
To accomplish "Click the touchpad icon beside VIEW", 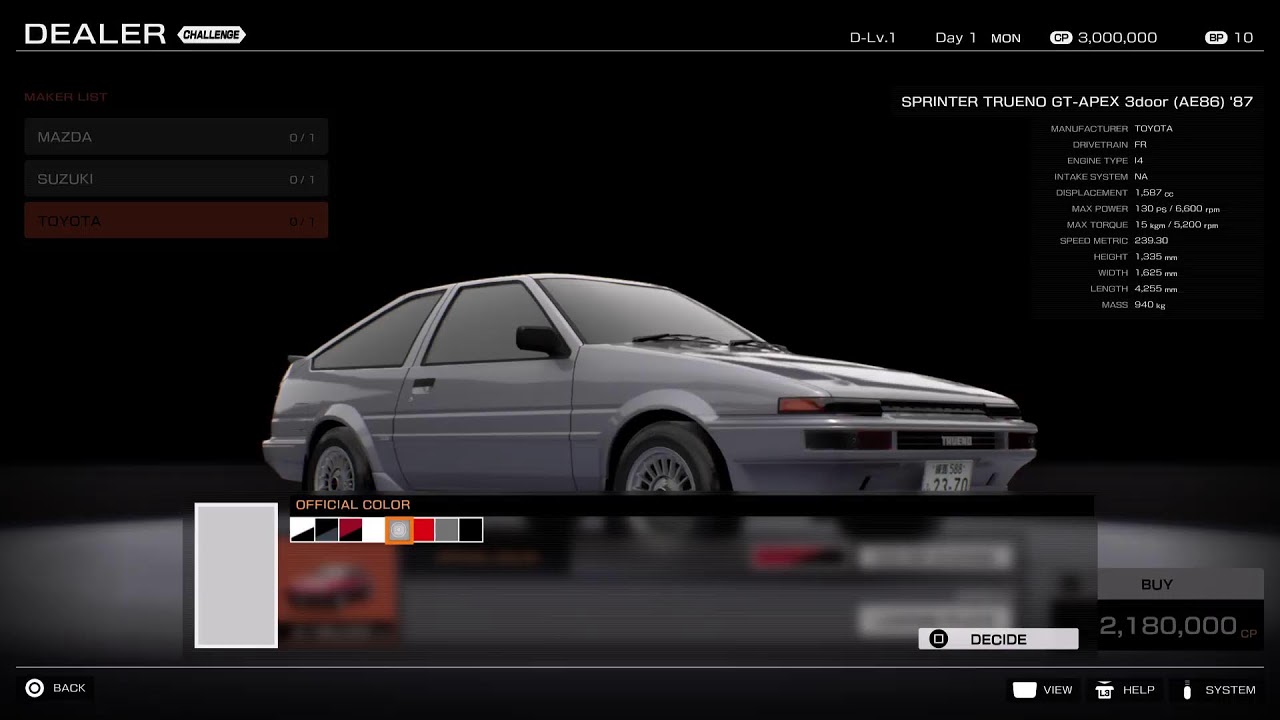I will (x=1024, y=690).
